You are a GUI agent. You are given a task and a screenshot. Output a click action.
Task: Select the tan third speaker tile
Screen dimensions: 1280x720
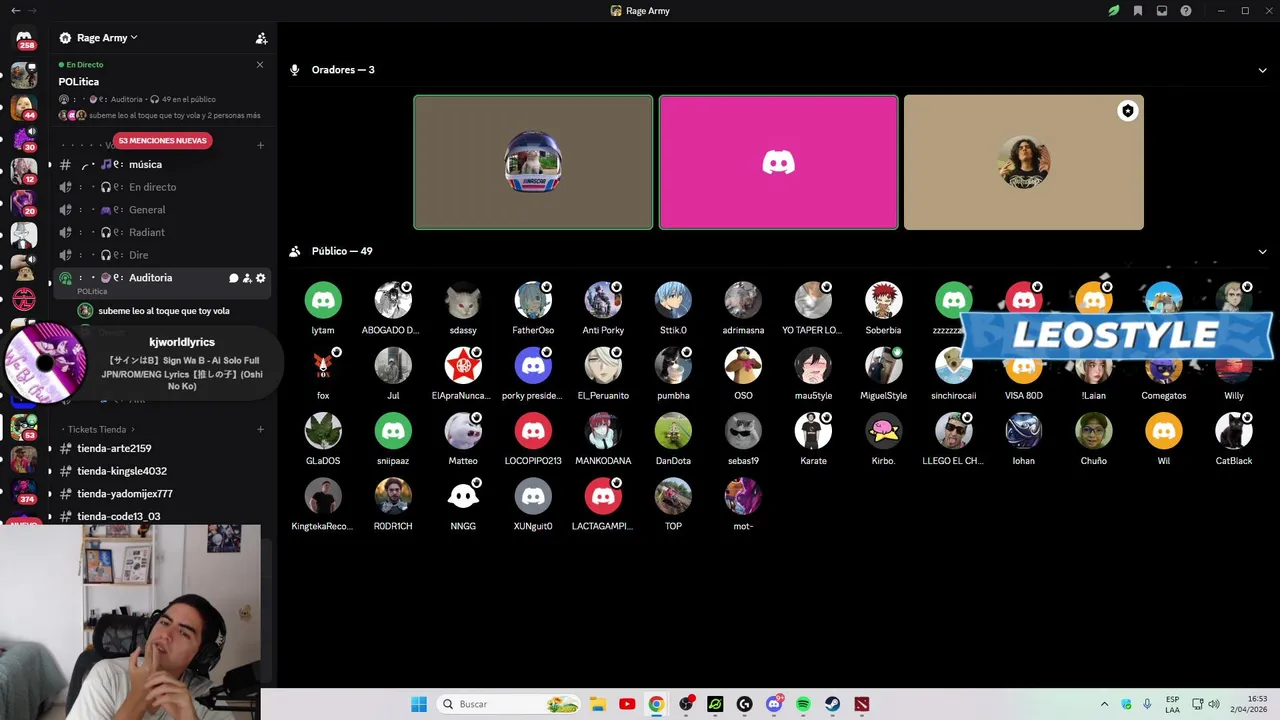click(1023, 162)
